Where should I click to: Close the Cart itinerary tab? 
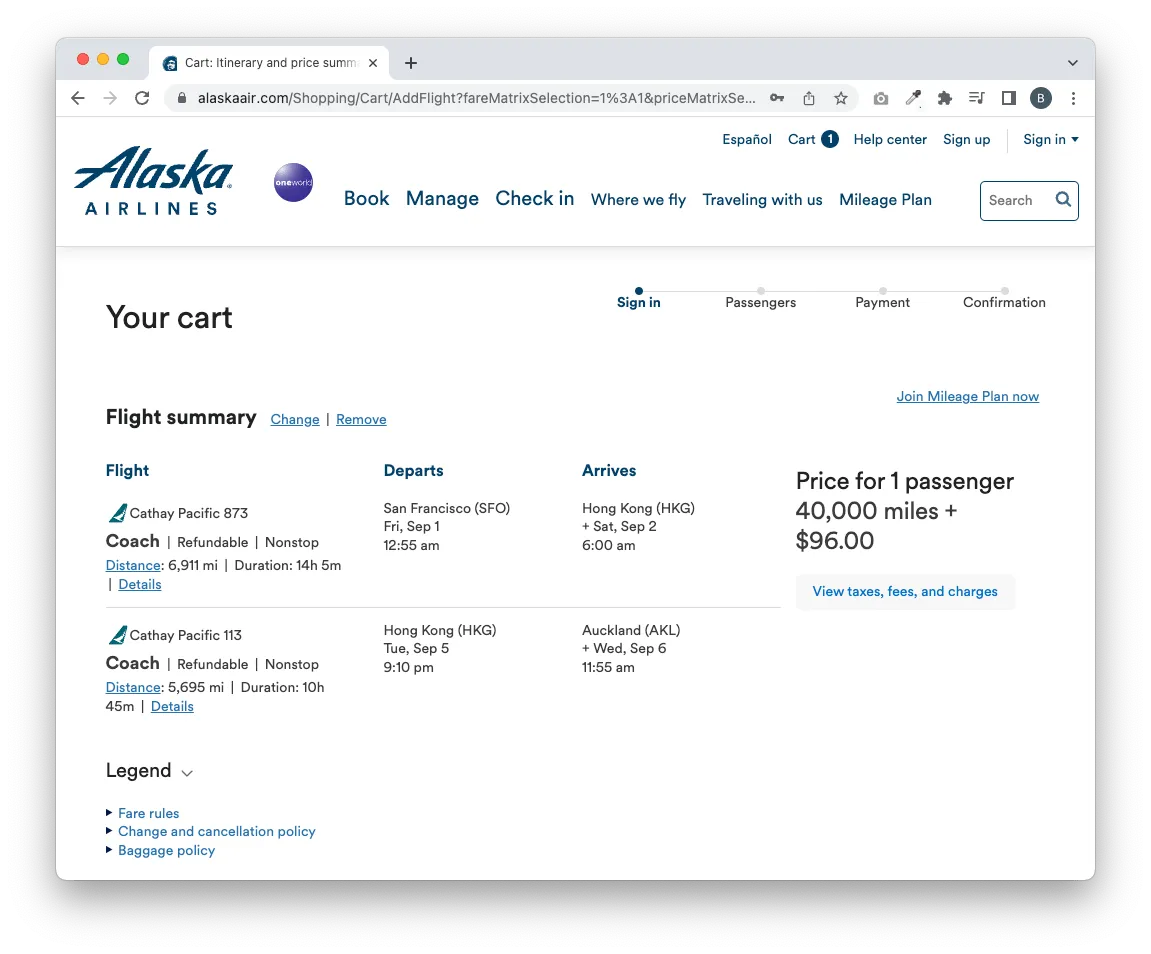[373, 63]
